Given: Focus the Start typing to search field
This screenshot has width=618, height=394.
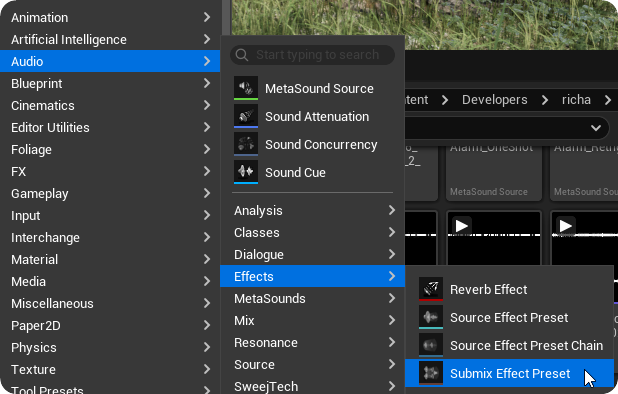Looking at the screenshot, I should point(312,55).
